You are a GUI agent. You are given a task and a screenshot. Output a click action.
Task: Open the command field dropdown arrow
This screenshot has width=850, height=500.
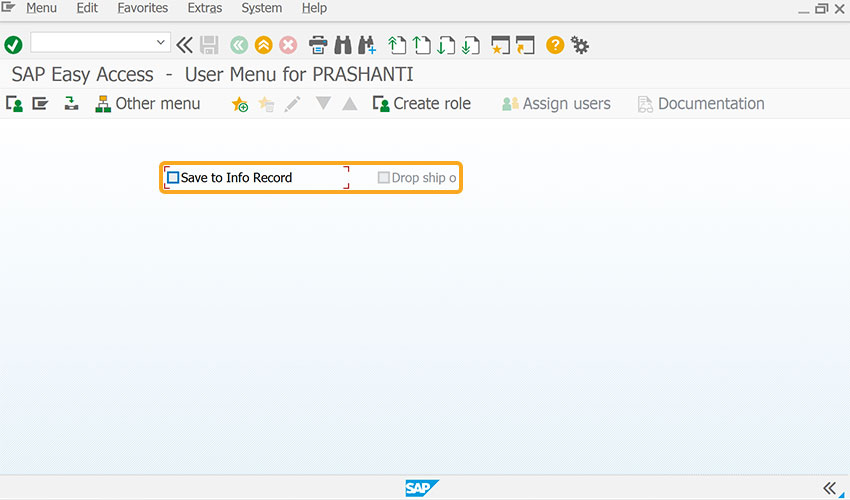point(160,42)
